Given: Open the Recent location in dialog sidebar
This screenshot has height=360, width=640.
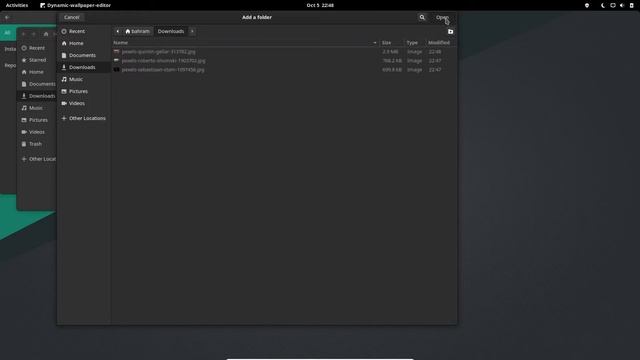Looking at the screenshot, I should (84, 31).
